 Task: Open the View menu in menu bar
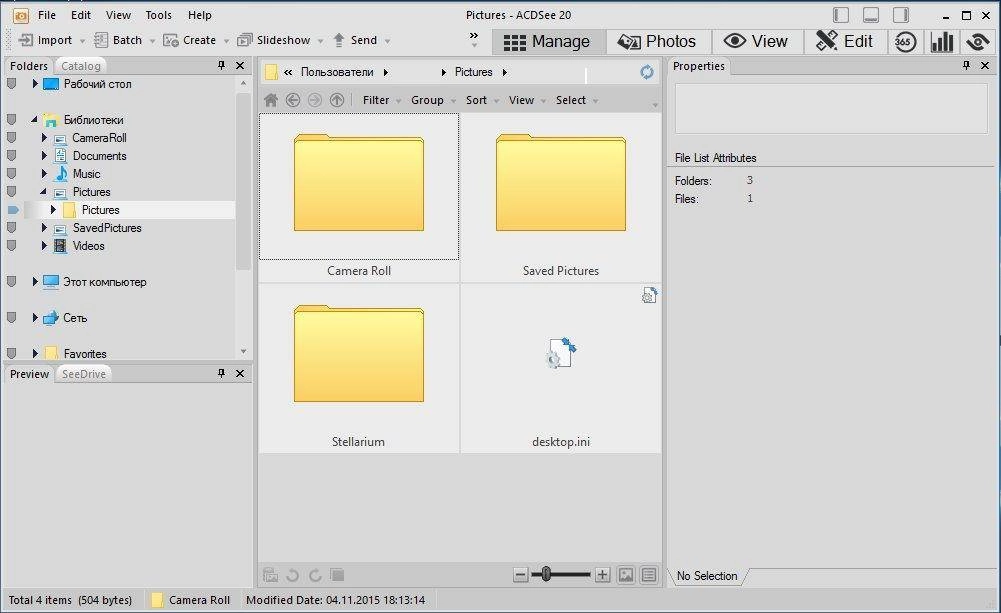tap(118, 15)
